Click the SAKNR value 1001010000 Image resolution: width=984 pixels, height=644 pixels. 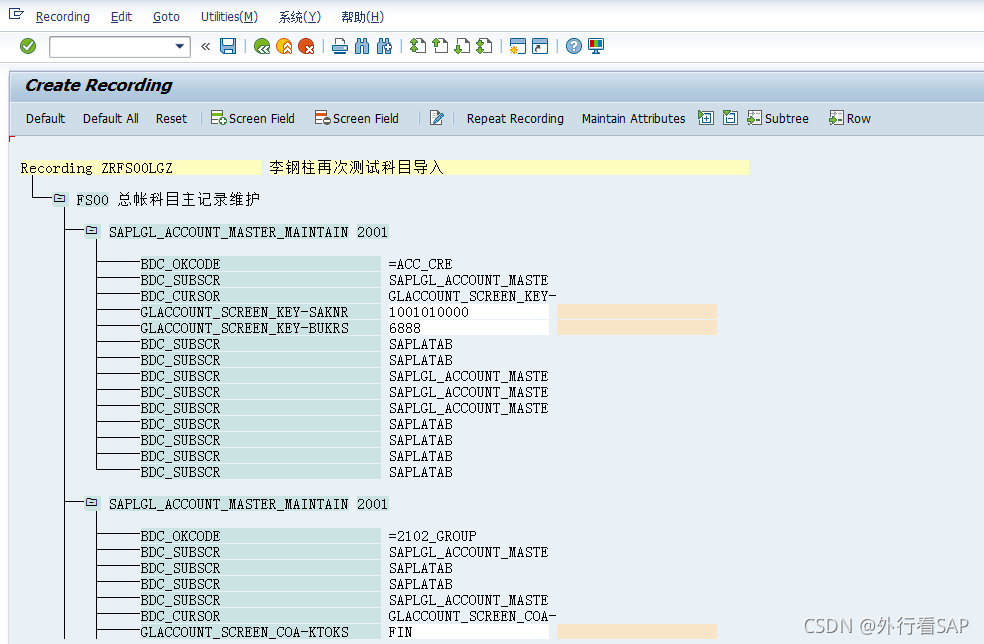coord(468,312)
